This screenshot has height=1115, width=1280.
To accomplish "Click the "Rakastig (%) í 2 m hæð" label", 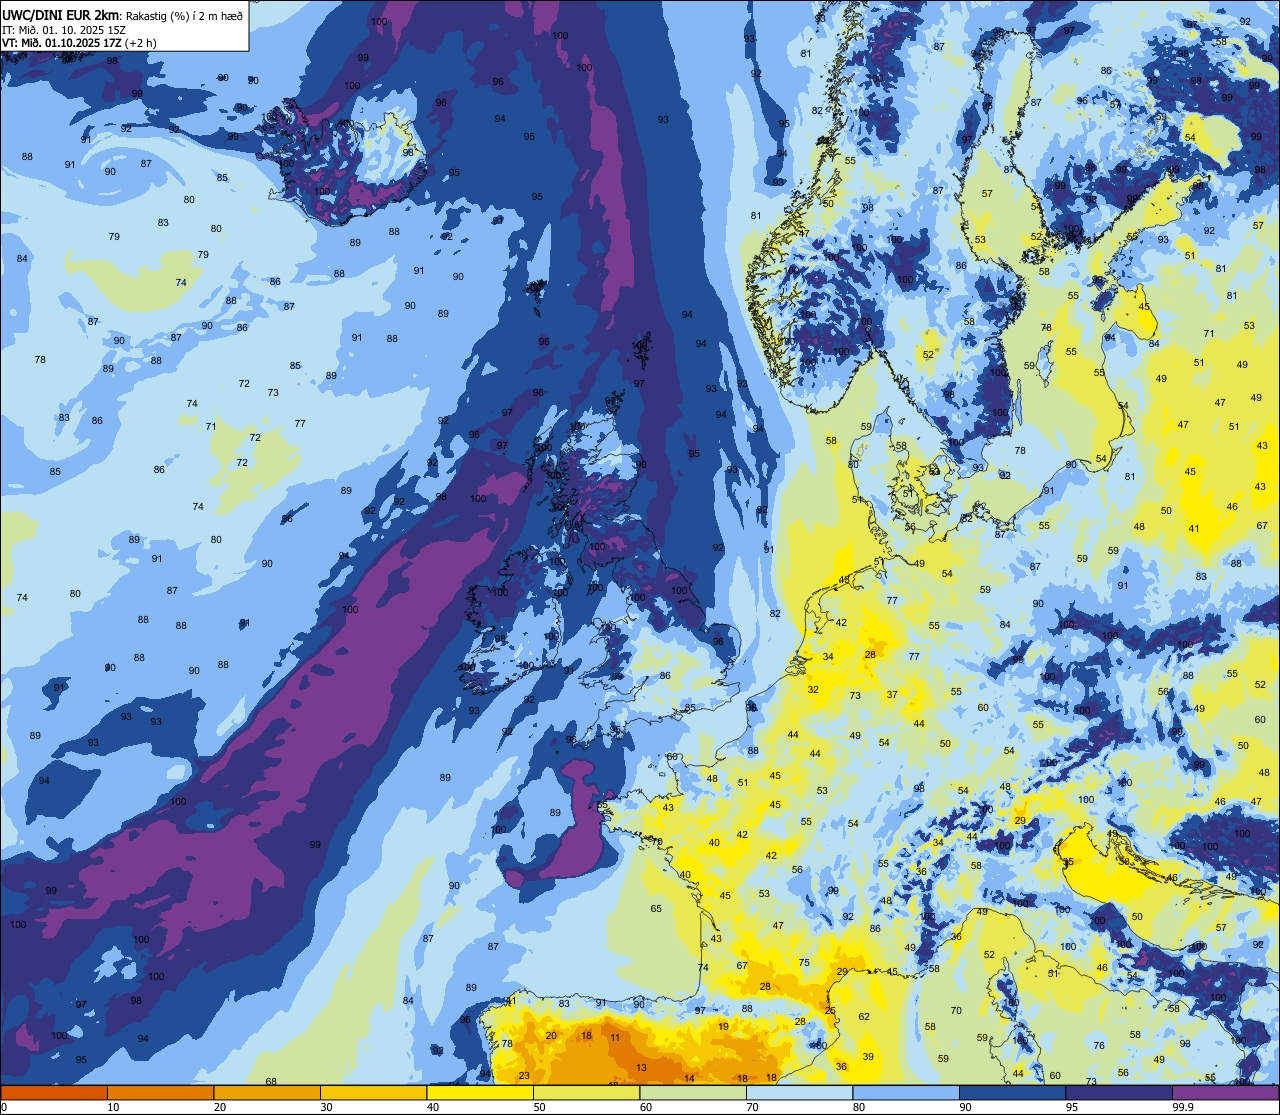I will [184, 15].
